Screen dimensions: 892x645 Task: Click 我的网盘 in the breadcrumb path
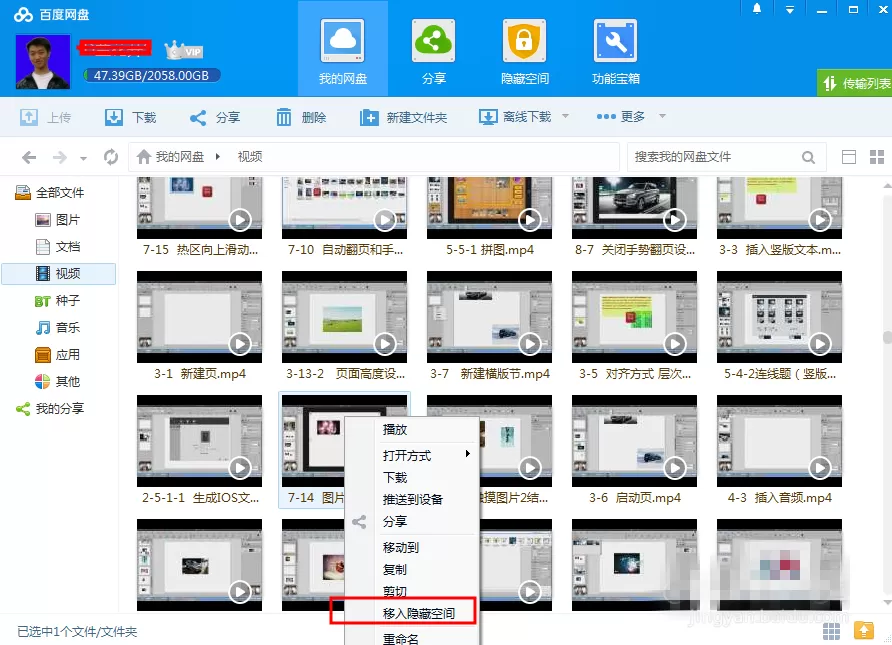coord(179,157)
